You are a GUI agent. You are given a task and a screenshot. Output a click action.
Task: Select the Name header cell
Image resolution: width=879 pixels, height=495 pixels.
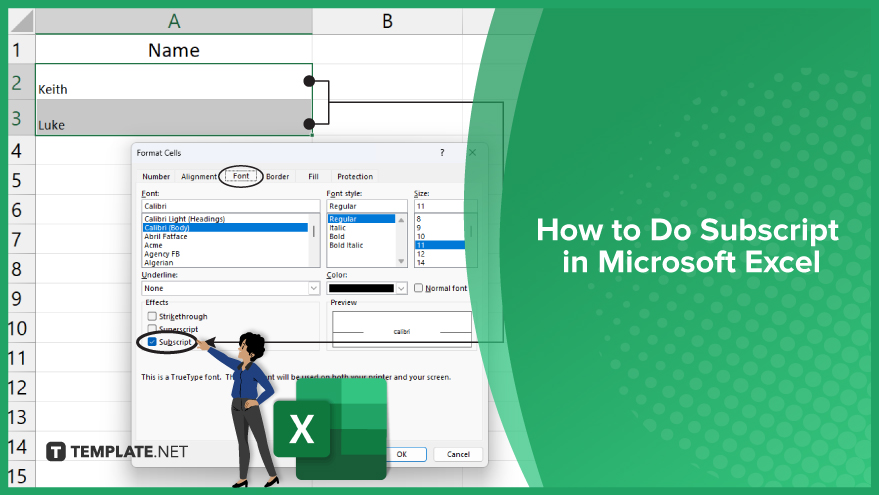click(174, 50)
